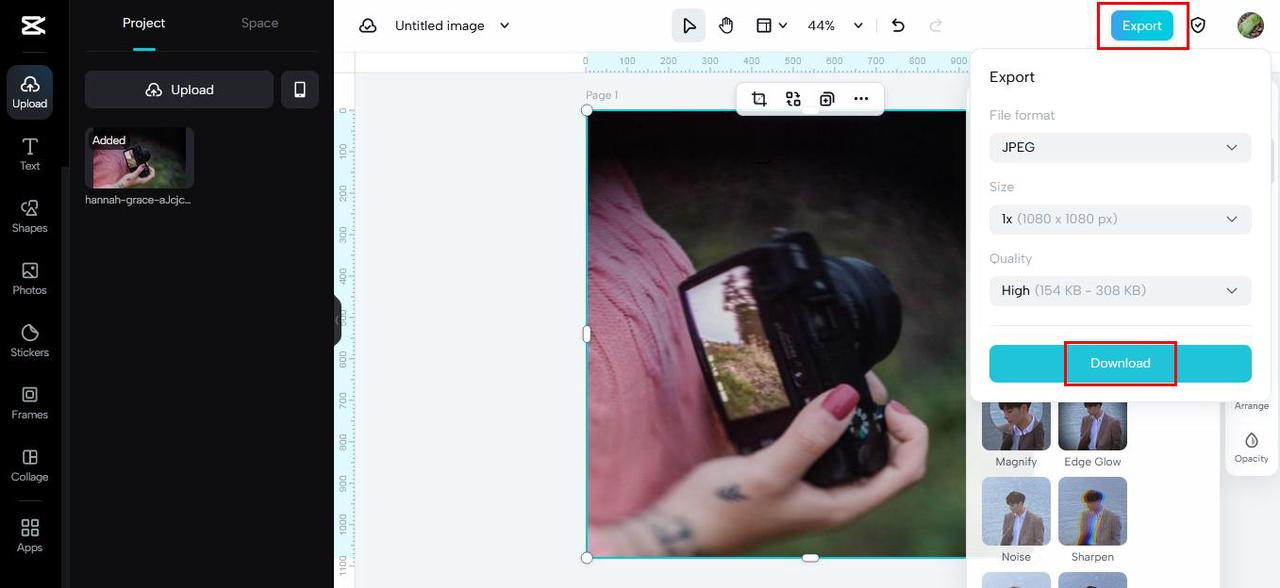Apply the Noise effect
Image resolution: width=1280 pixels, height=588 pixels.
tap(1016, 520)
